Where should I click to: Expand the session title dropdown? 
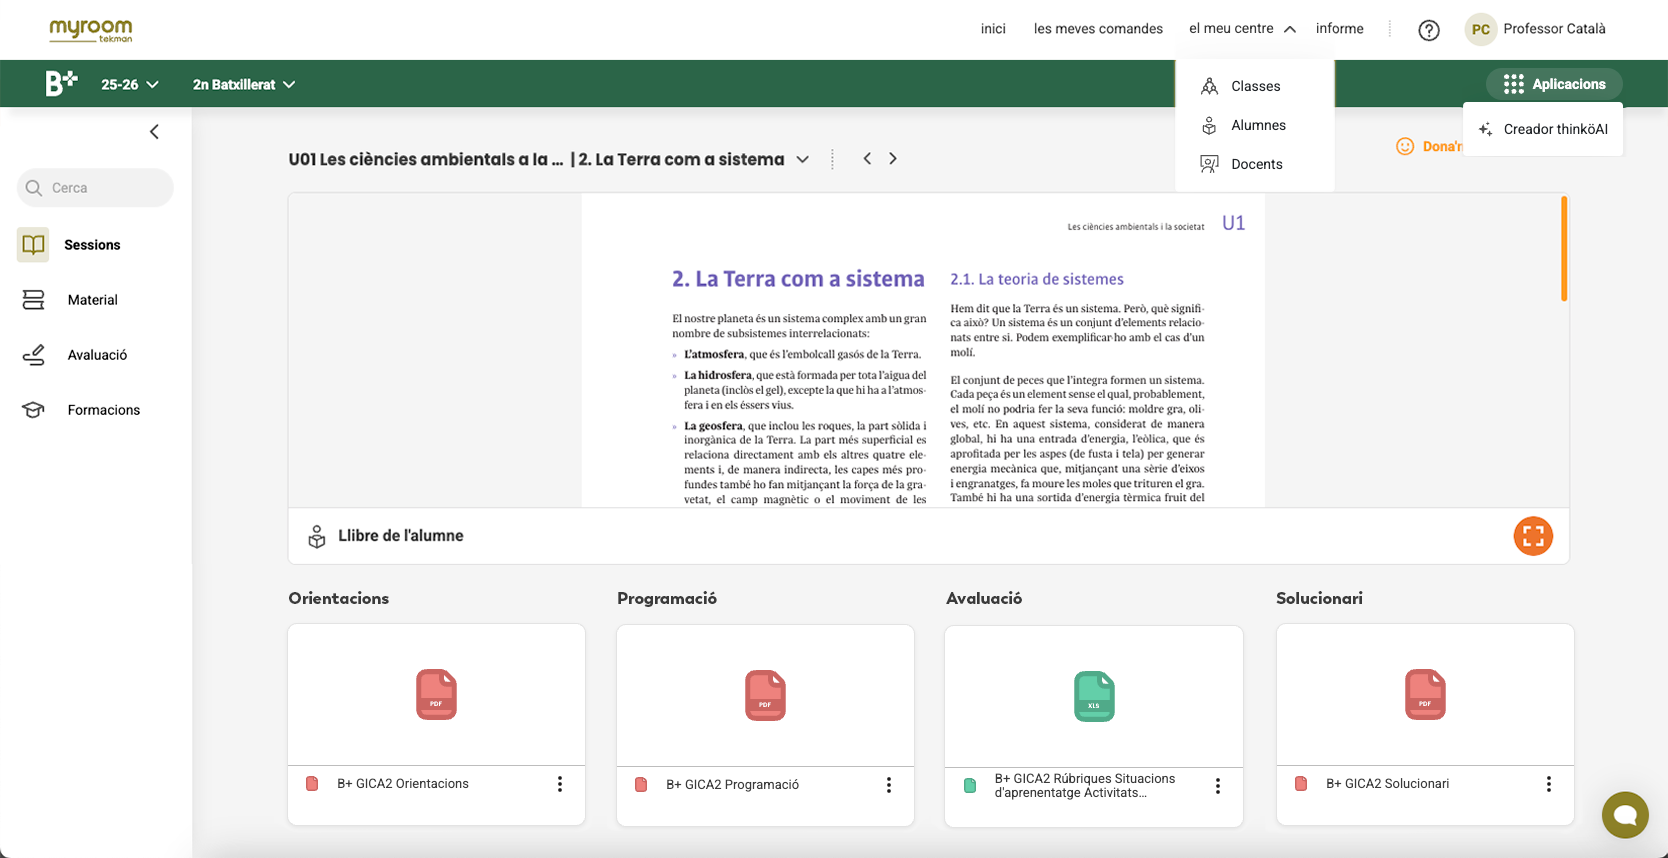[x=802, y=160]
